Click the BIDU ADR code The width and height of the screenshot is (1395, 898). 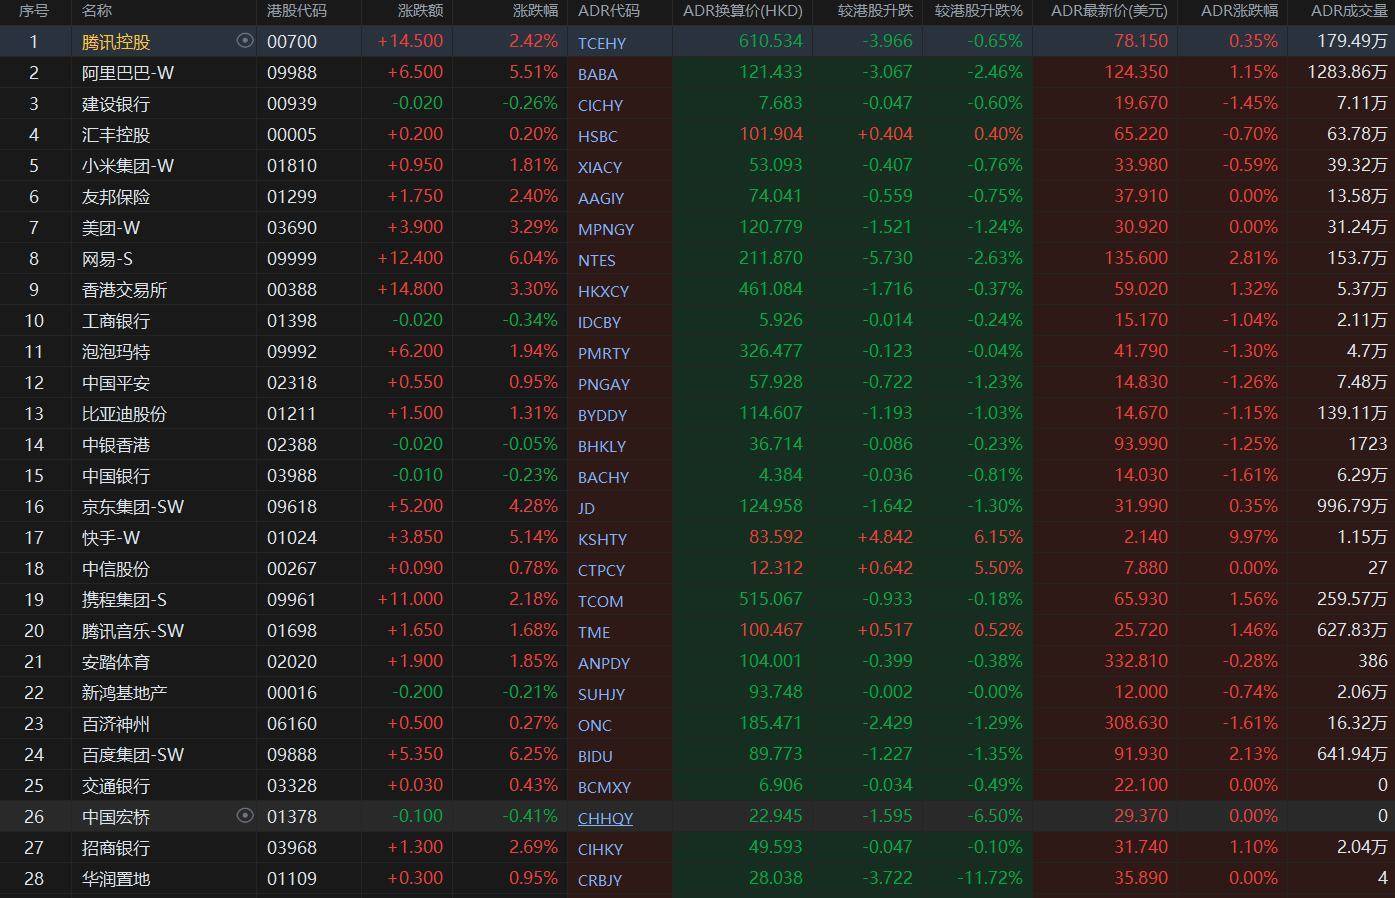click(x=595, y=756)
